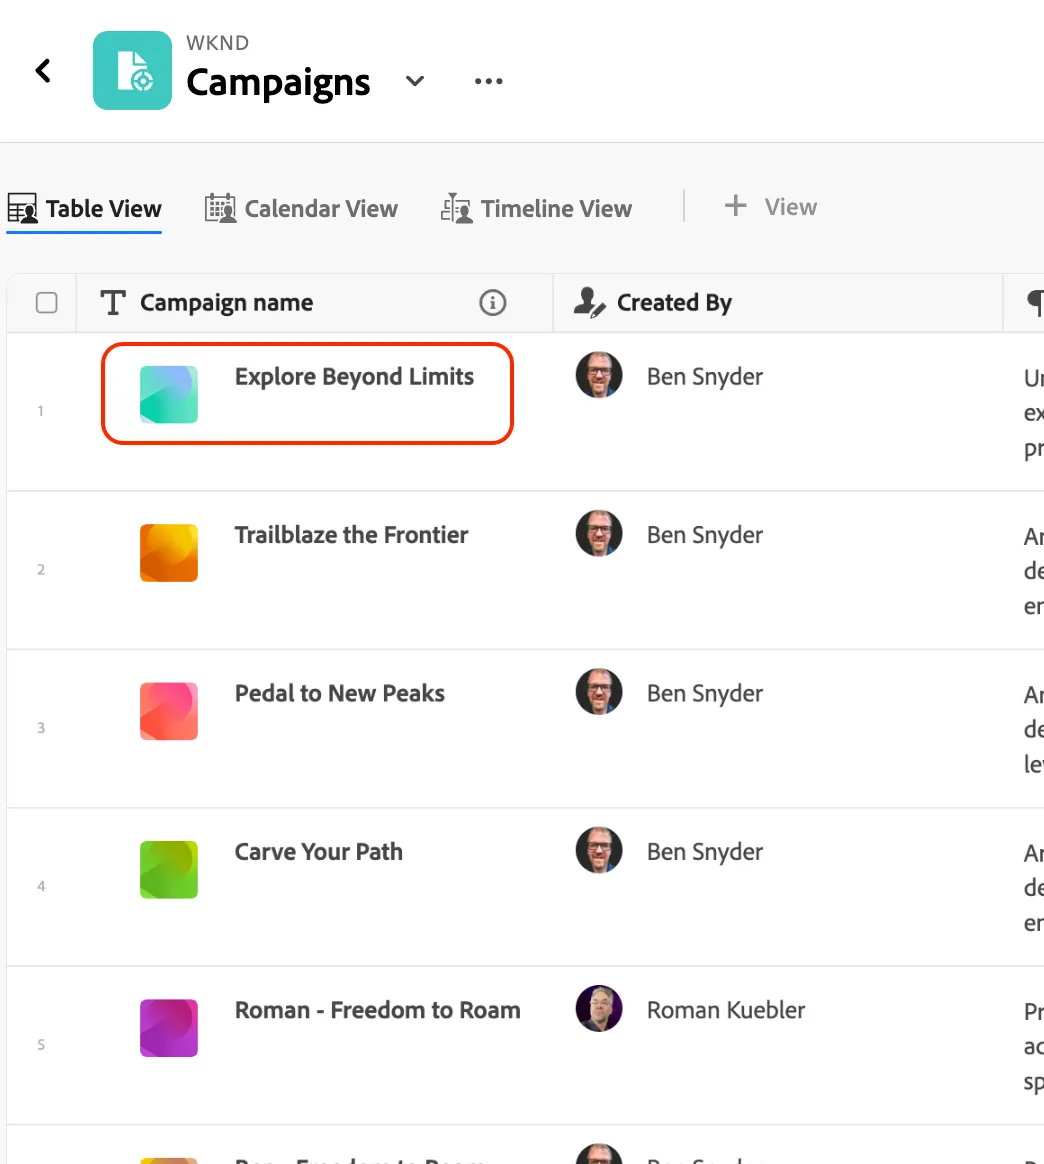This screenshot has width=1044, height=1164.
Task: Click Ben Snyder's avatar in Pedal to New Peaks row
Action: (598, 692)
